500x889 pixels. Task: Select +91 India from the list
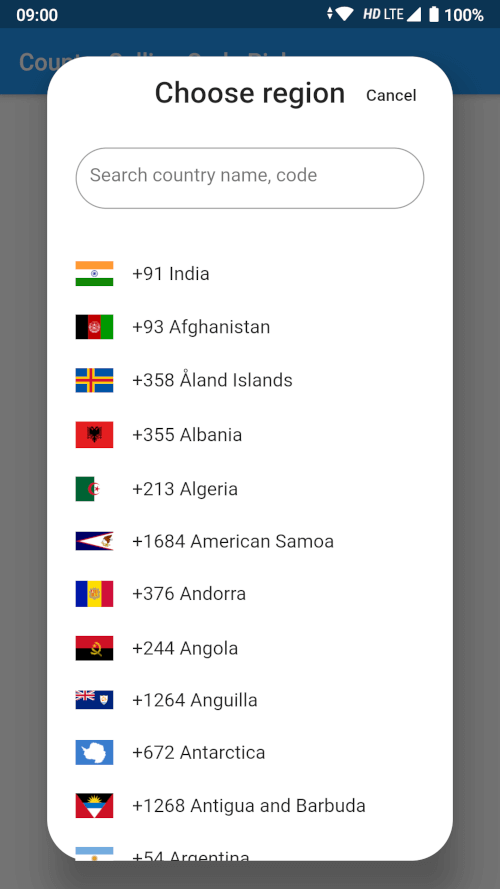pos(250,273)
